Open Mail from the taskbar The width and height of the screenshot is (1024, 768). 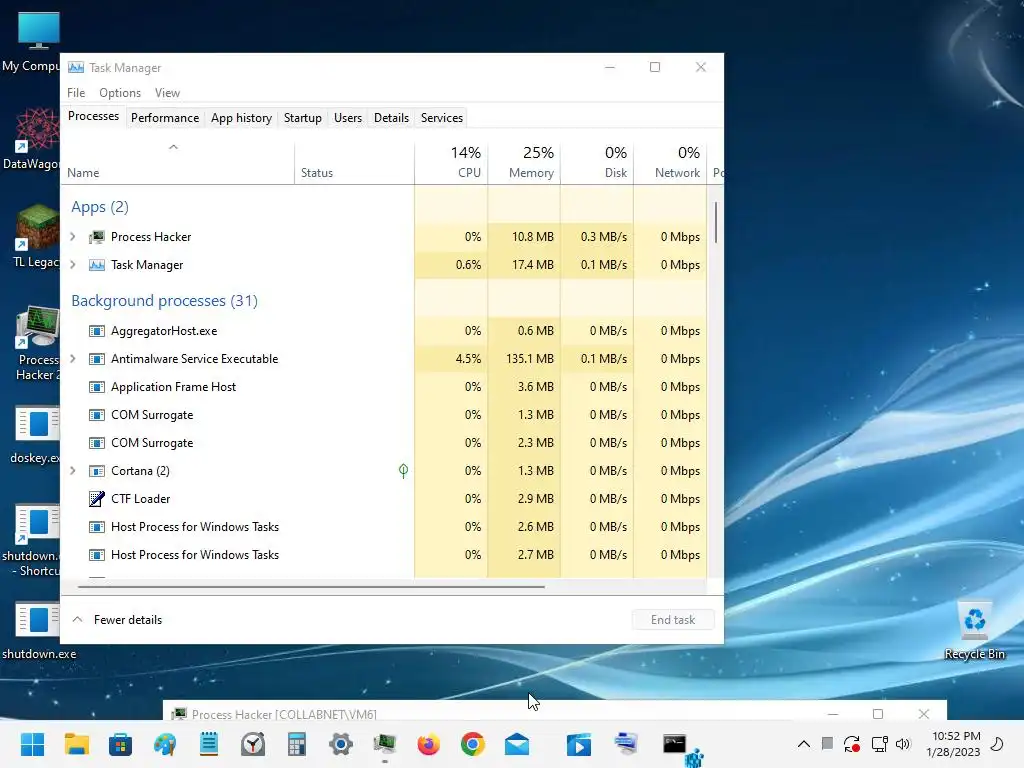[x=517, y=744]
